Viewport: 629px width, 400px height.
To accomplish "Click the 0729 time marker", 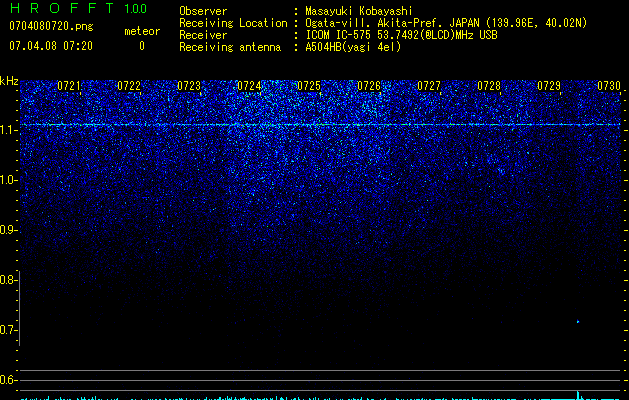I will [549, 86].
